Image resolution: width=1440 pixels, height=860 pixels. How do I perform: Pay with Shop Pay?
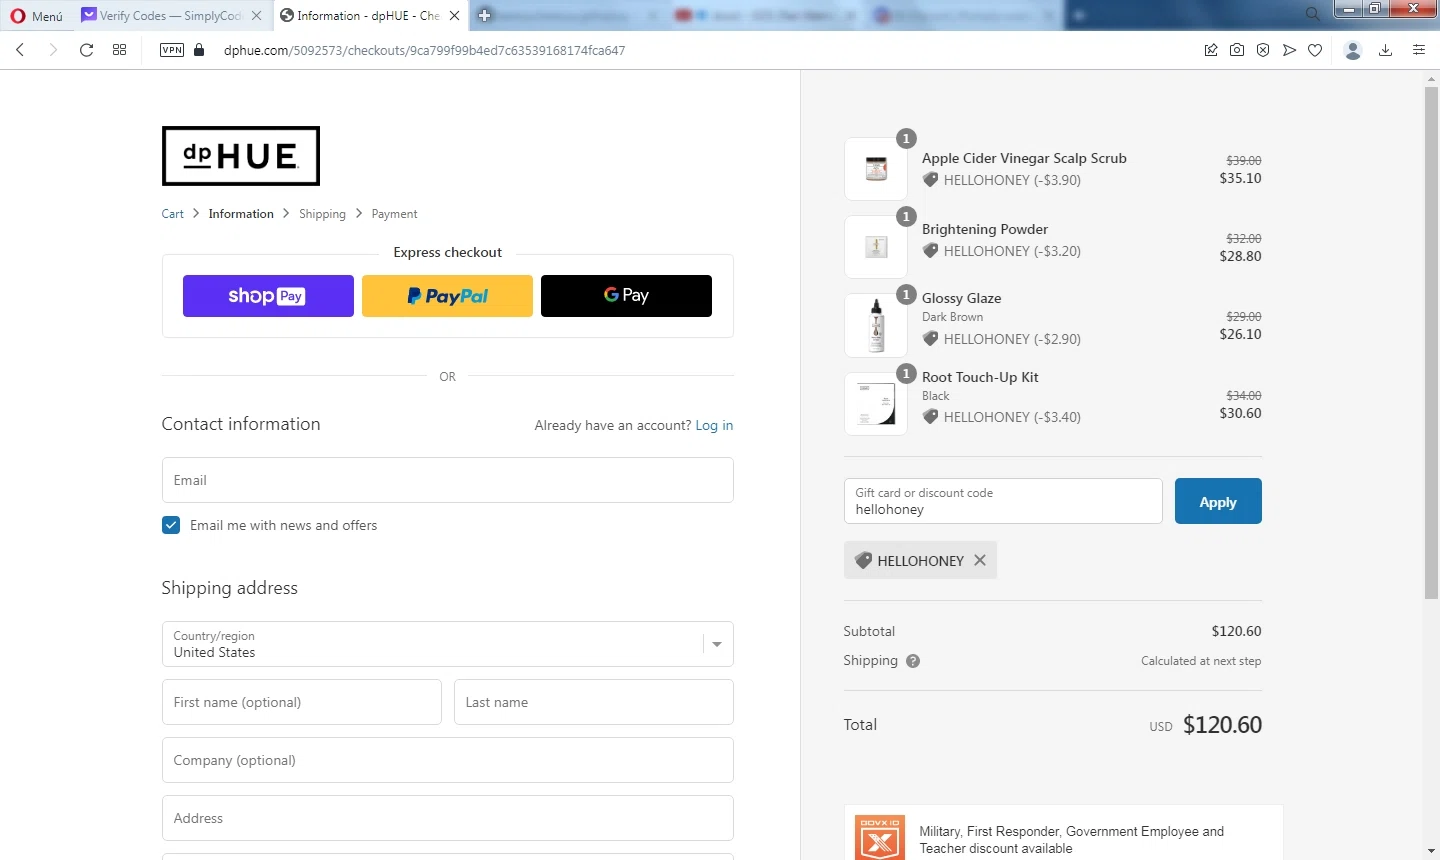pyautogui.click(x=268, y=296)
